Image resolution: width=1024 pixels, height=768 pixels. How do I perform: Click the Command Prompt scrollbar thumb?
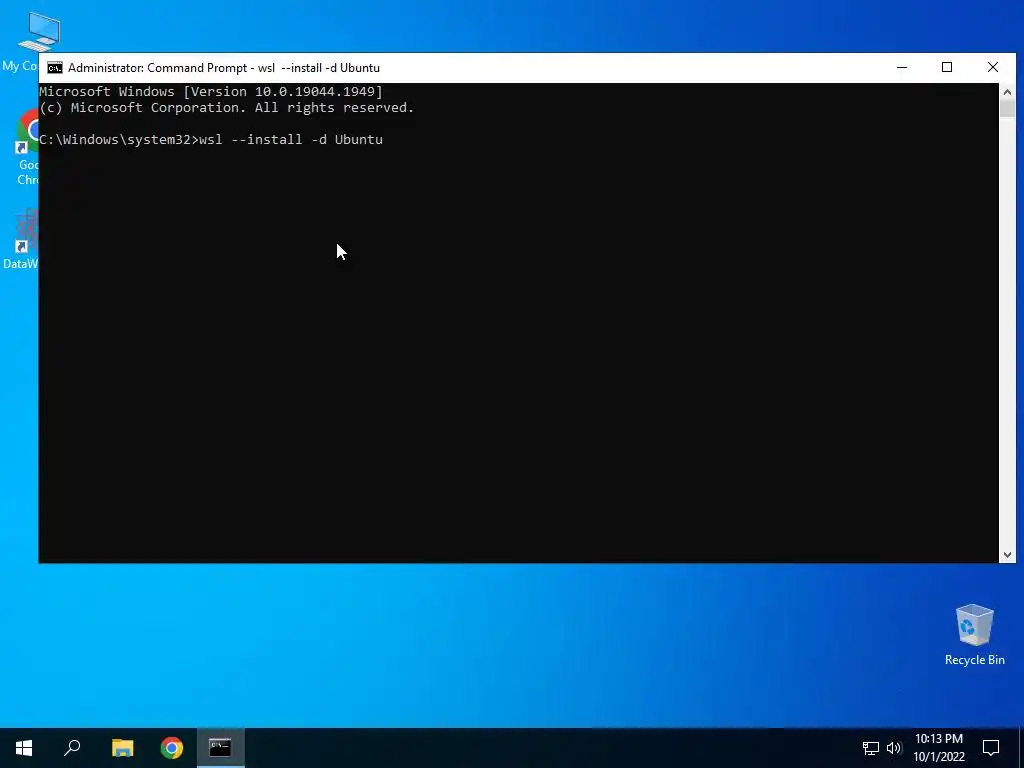click(1007, 108)
